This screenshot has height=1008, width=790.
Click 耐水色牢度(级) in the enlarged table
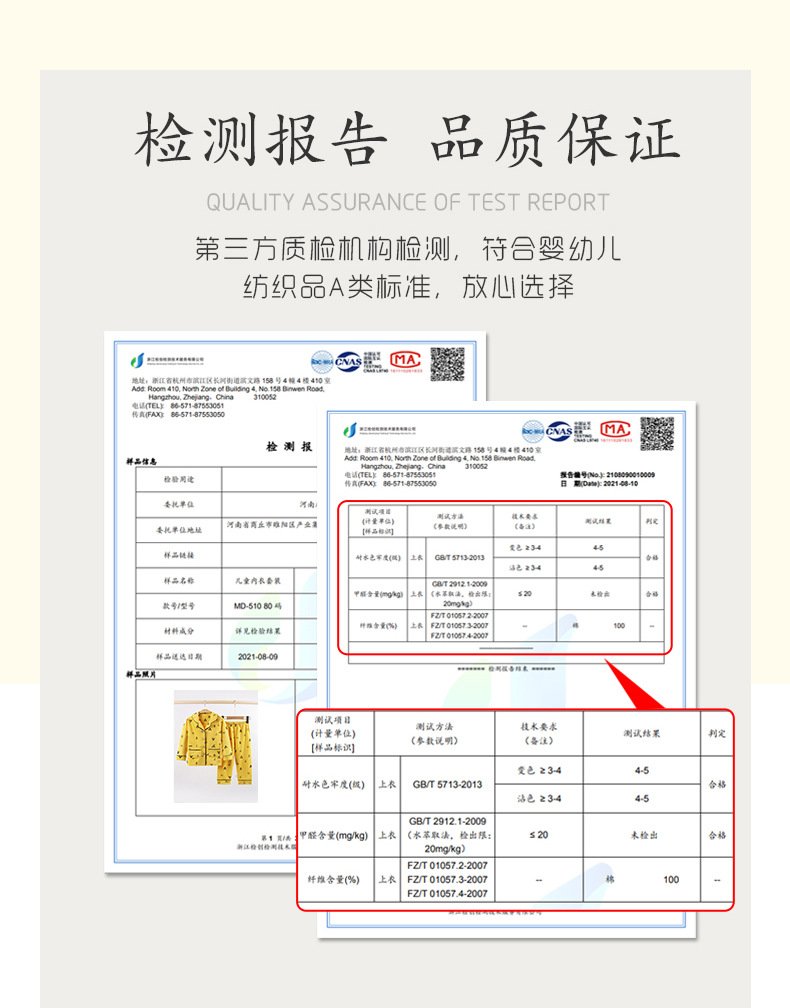(x=334, y=784)
